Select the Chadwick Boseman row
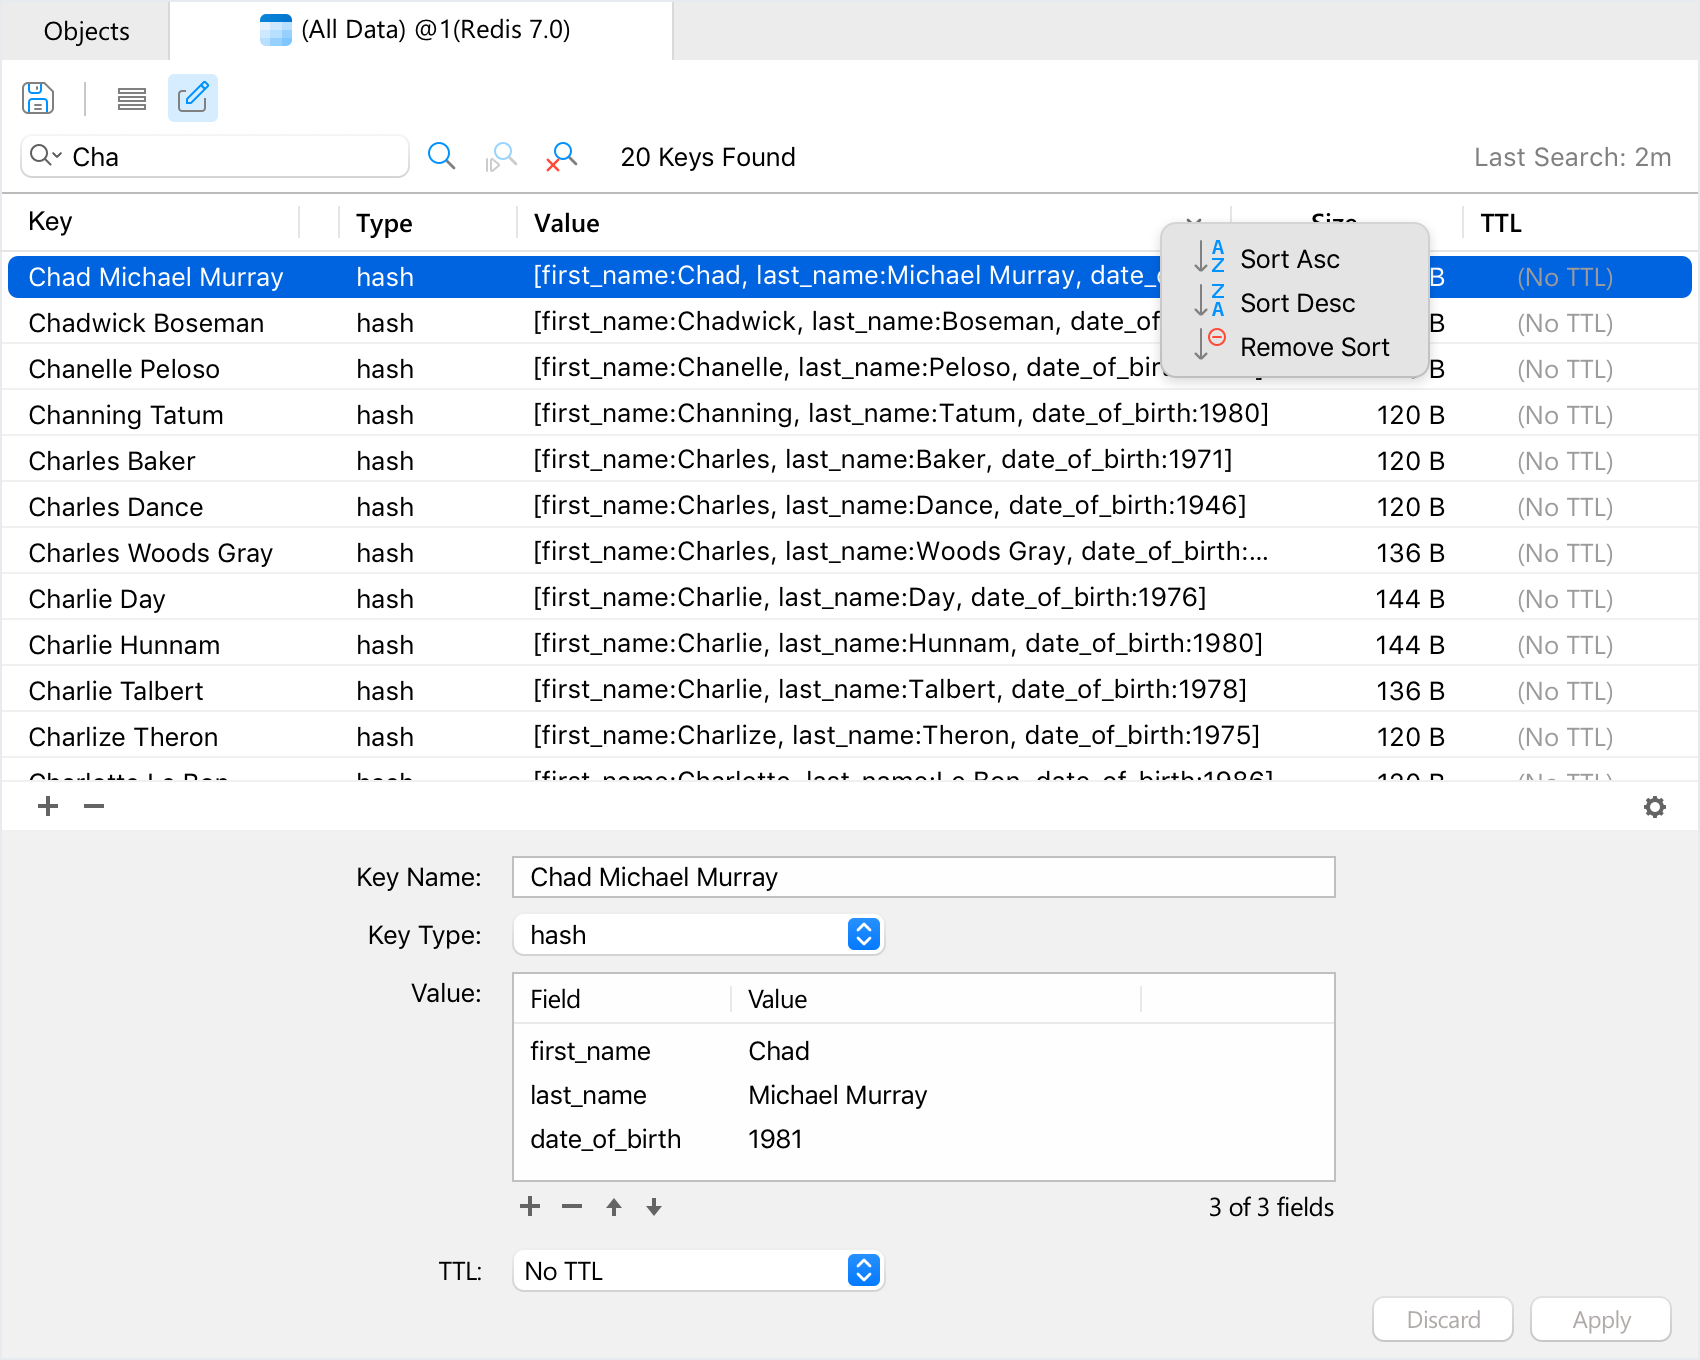Screen dimensions: 1700x1360 coord(850,323)
